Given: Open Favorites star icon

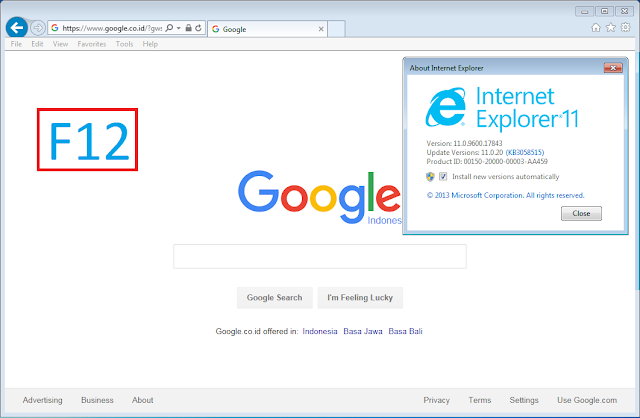Looking at the screenshot, I should 611,27.
